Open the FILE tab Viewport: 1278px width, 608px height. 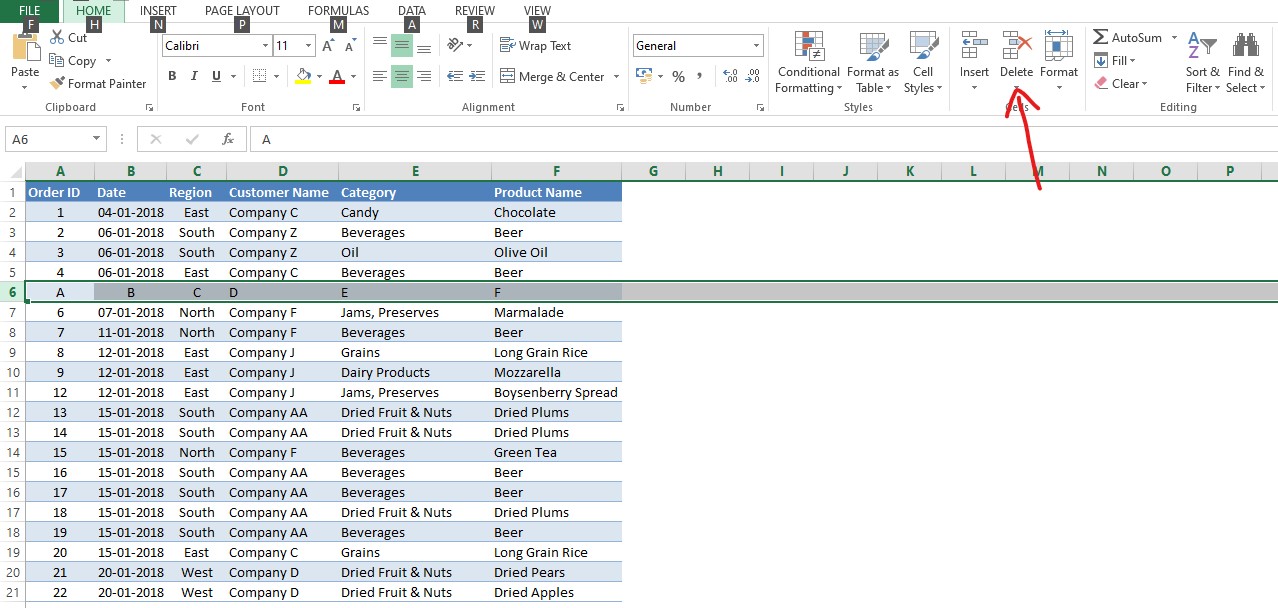click(x=30, y=11)
